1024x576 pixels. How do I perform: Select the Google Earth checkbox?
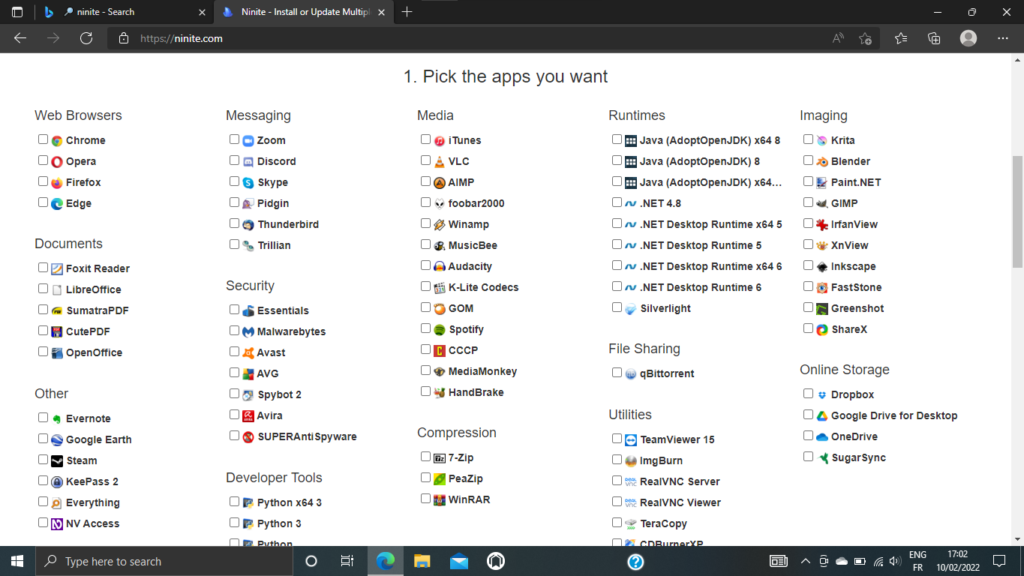click(43, 439)
